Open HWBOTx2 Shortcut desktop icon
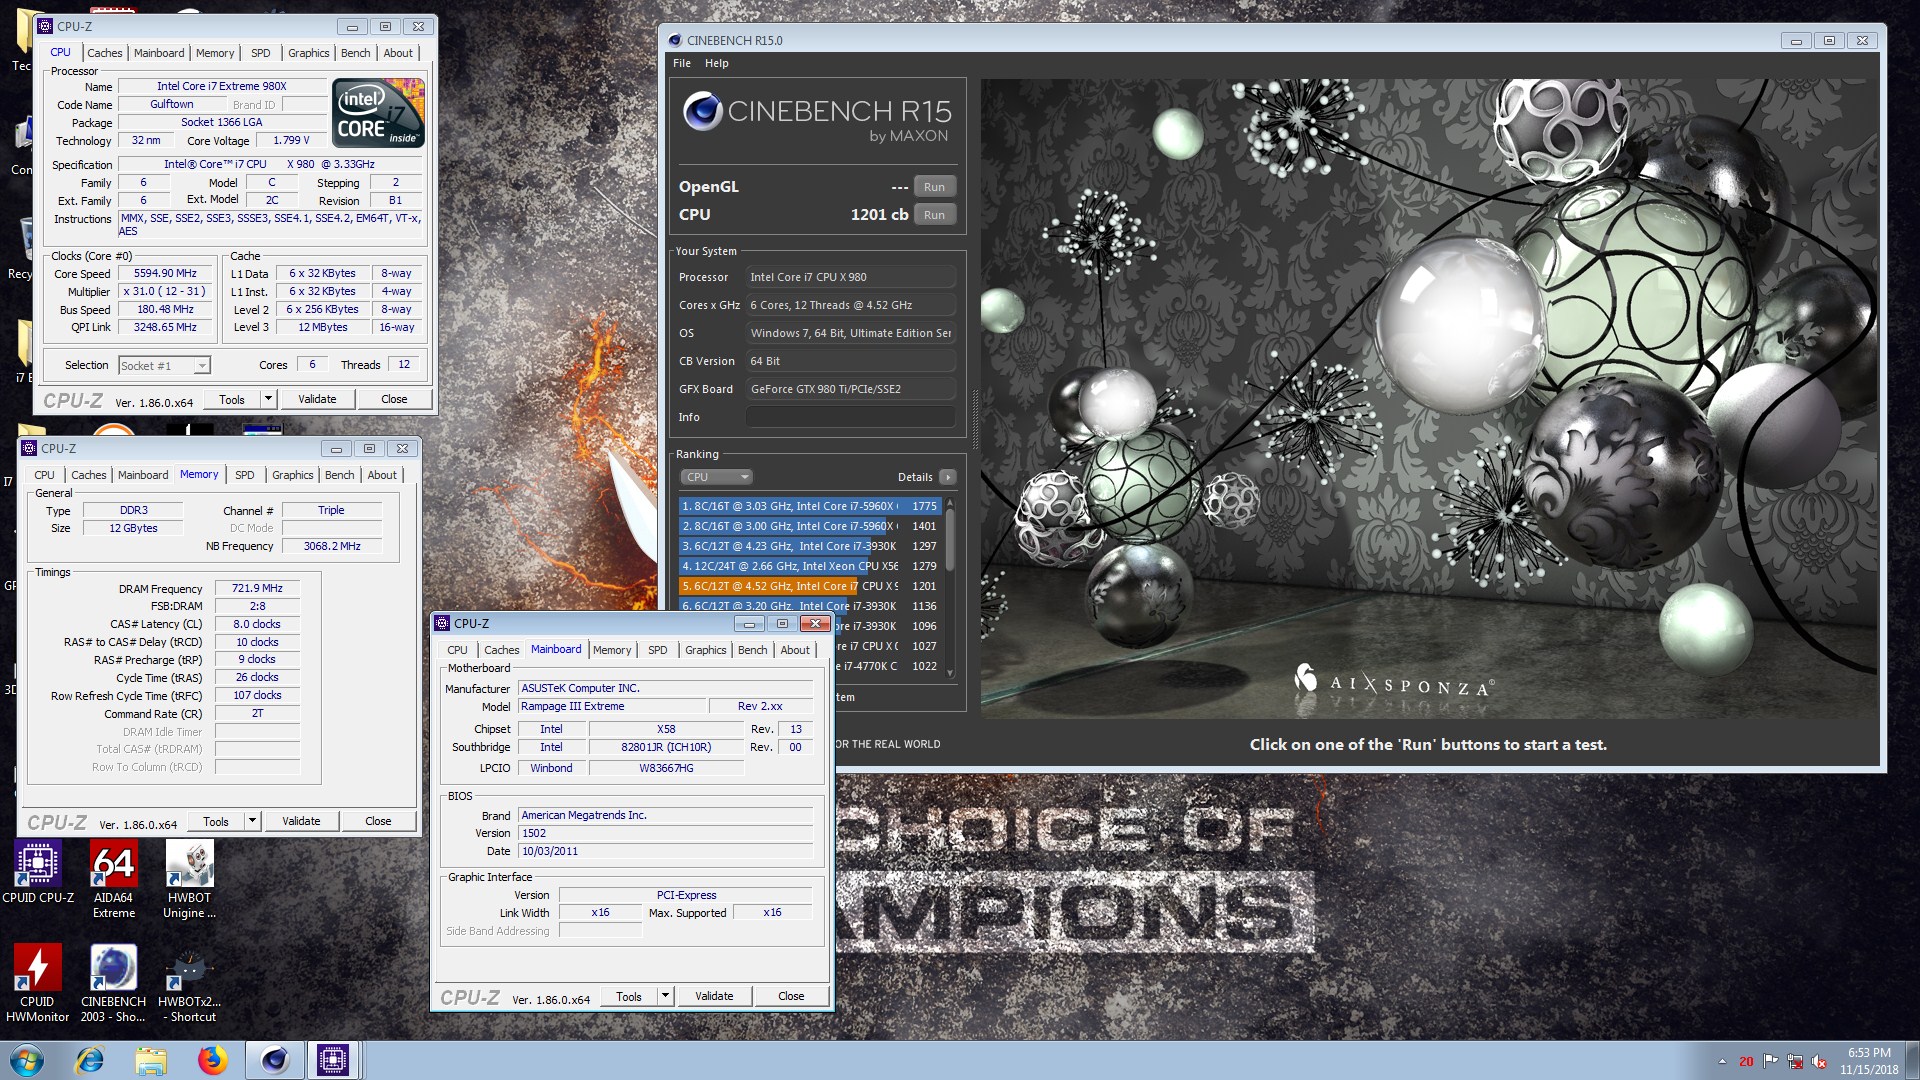Screen dimensions: 1920x1080 (189, 984)
